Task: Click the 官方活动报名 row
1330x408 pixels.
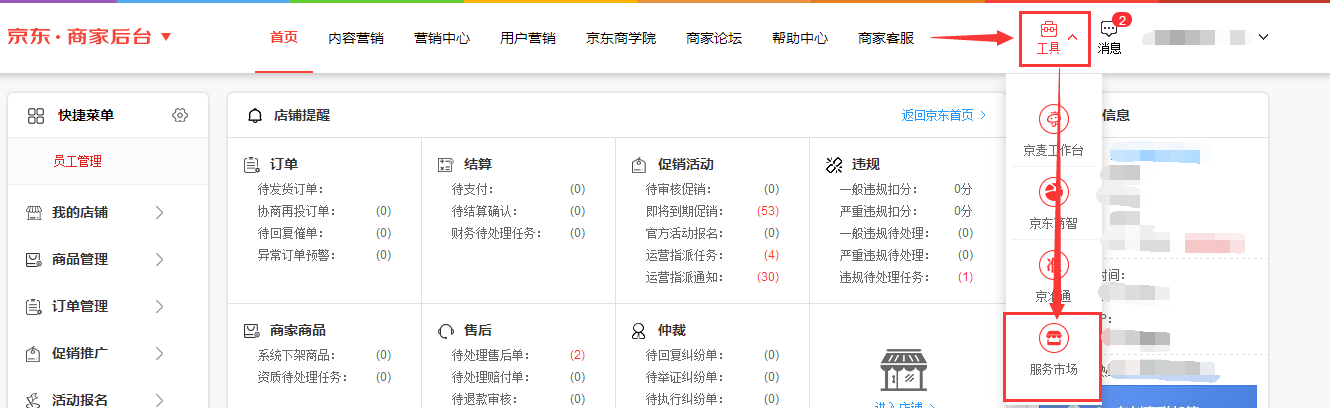Action: (x=712, y=233)
